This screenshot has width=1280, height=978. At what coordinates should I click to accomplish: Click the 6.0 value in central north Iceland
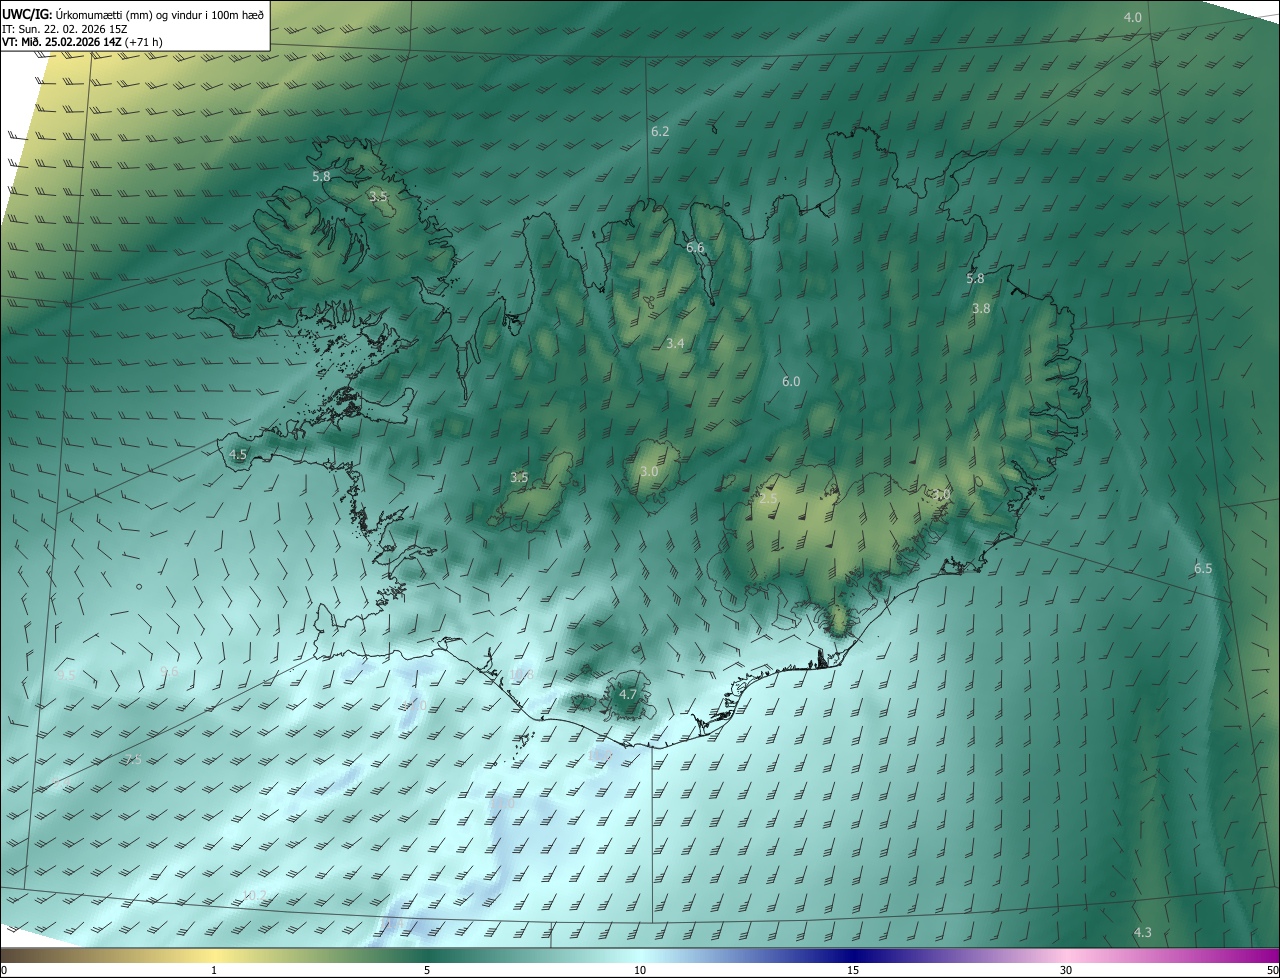[x=791, y=382]
